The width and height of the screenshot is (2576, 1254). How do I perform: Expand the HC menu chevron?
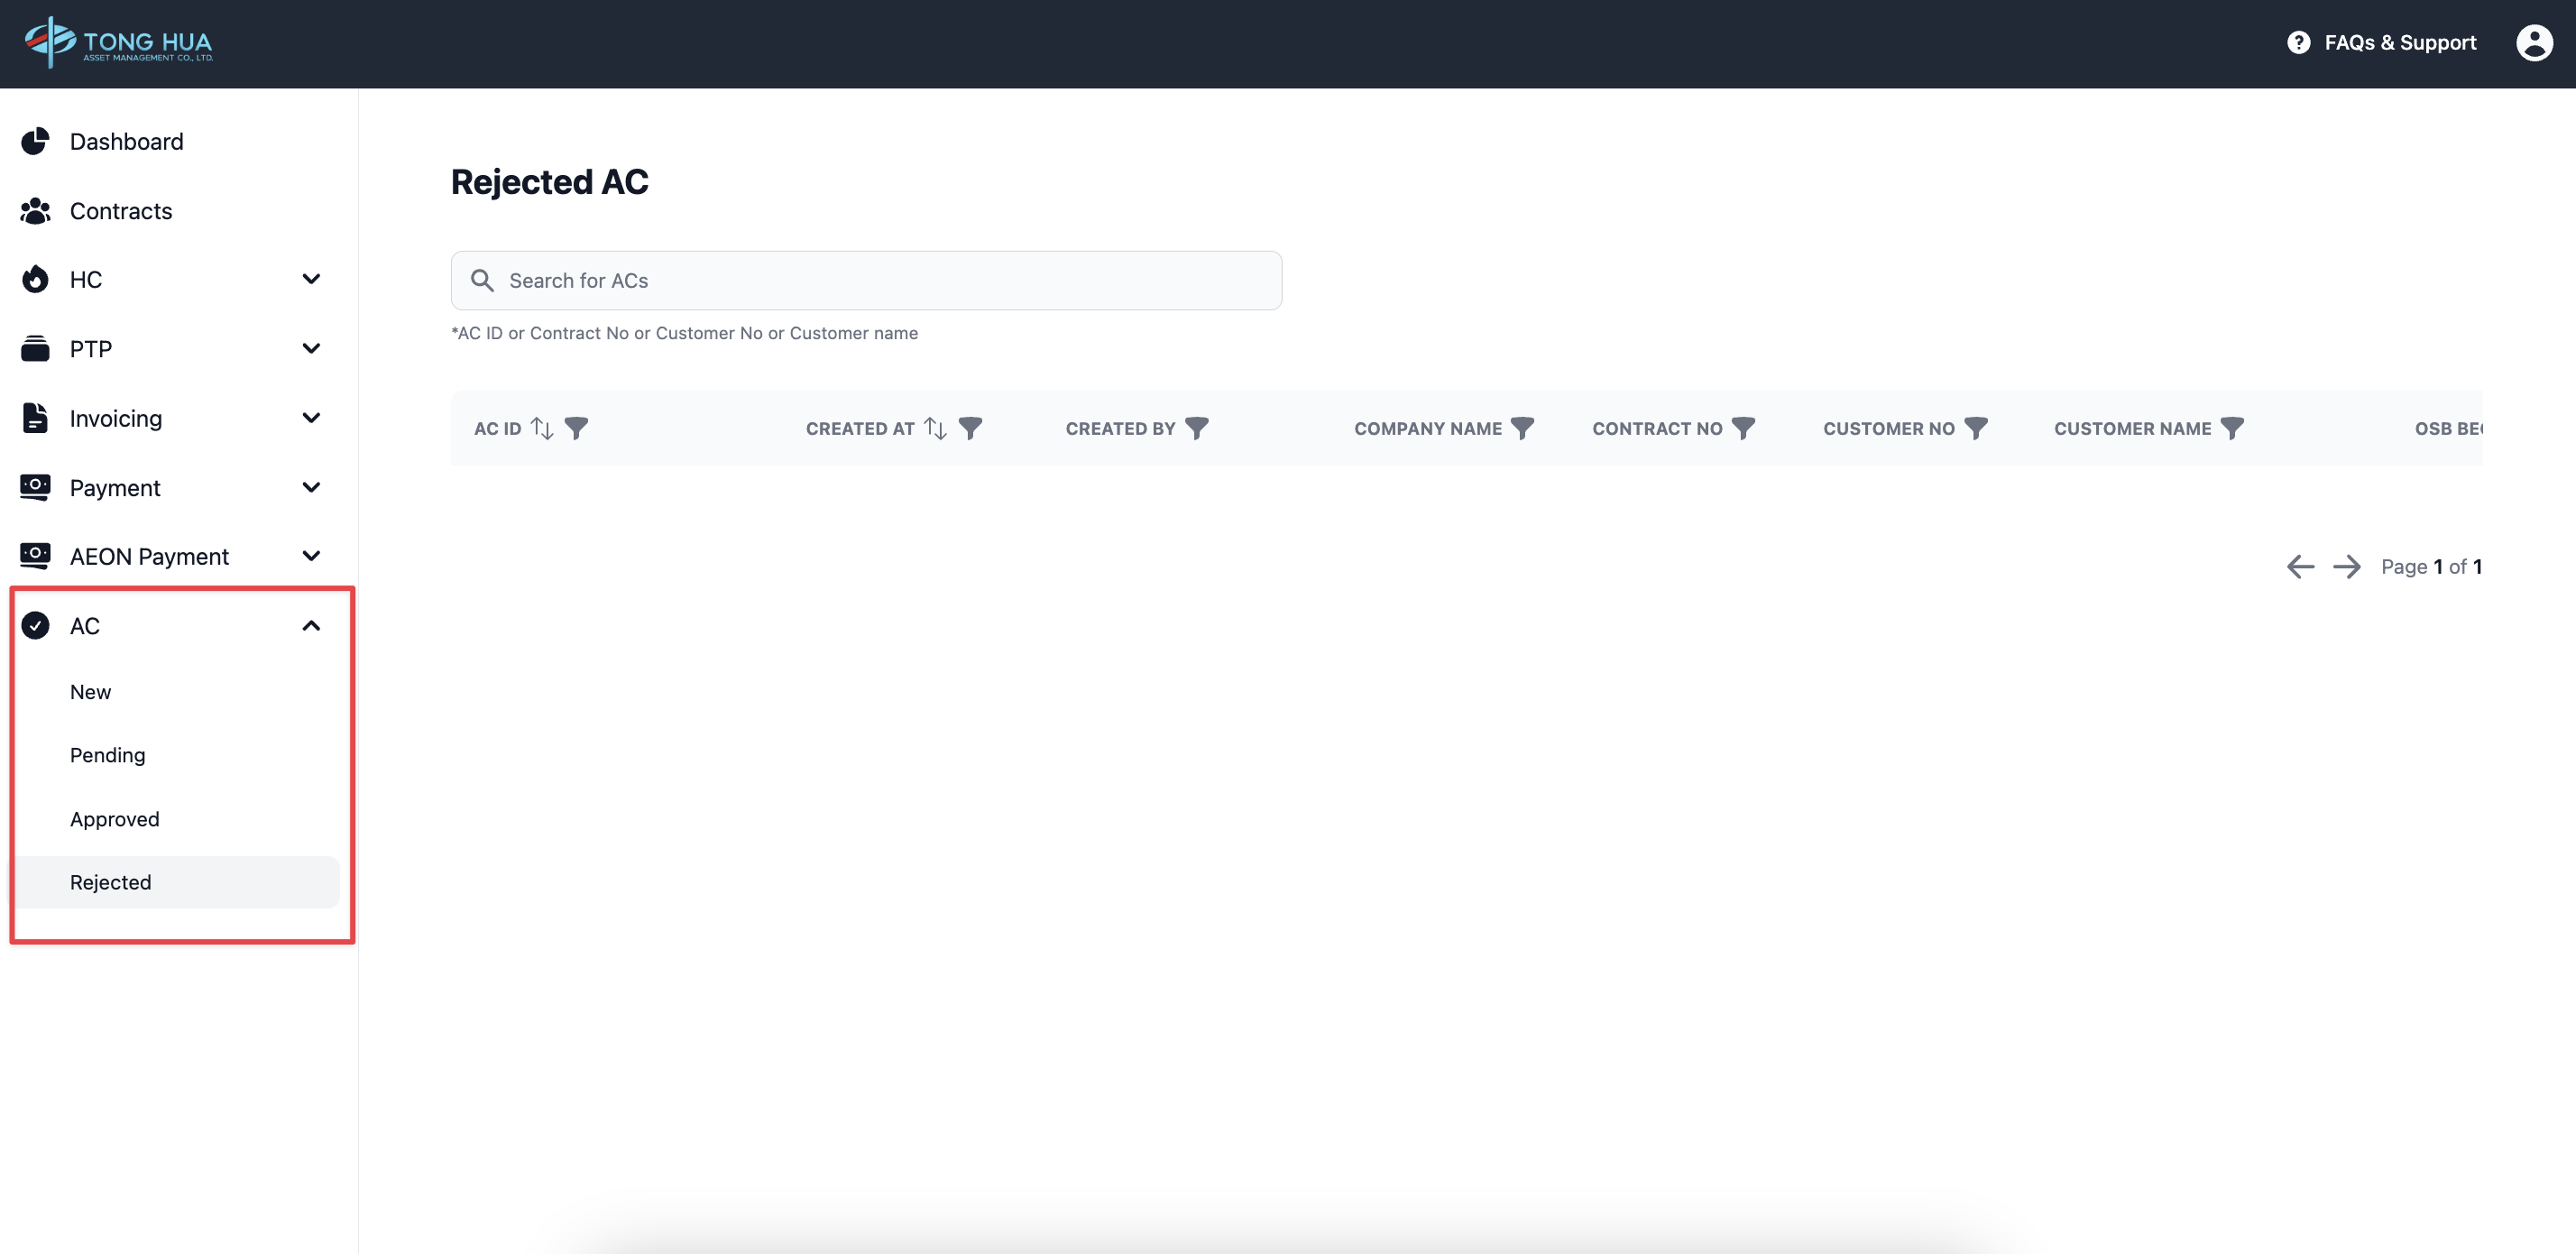[311, 279]
